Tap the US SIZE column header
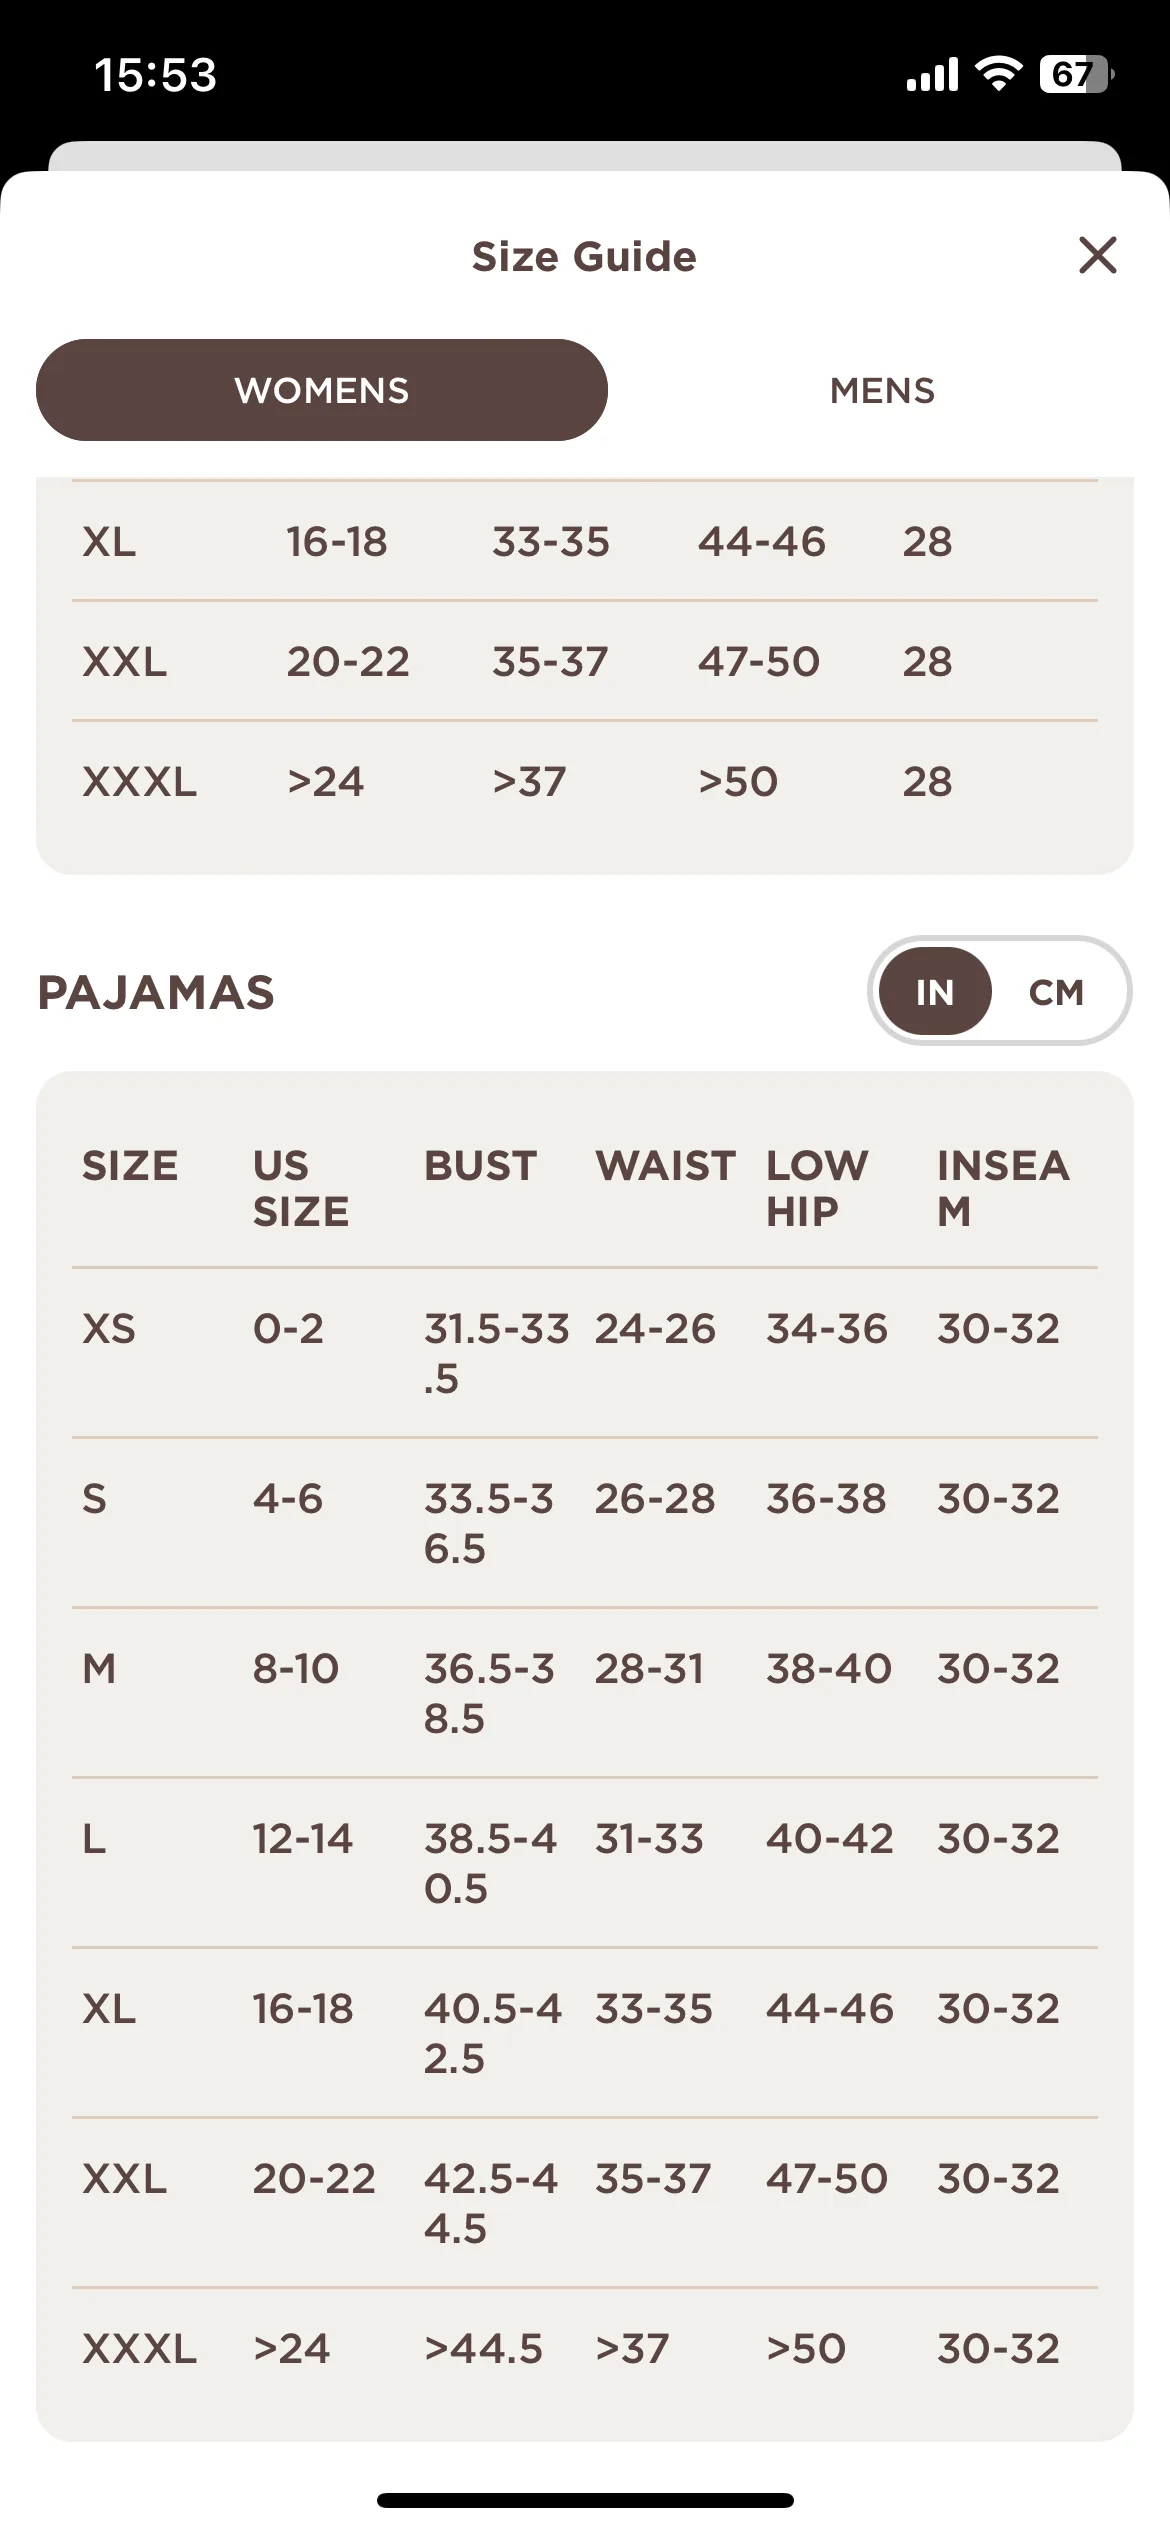Image resolution: width=1170 pixels, height=2532 pixels. tap(301, 1188)
